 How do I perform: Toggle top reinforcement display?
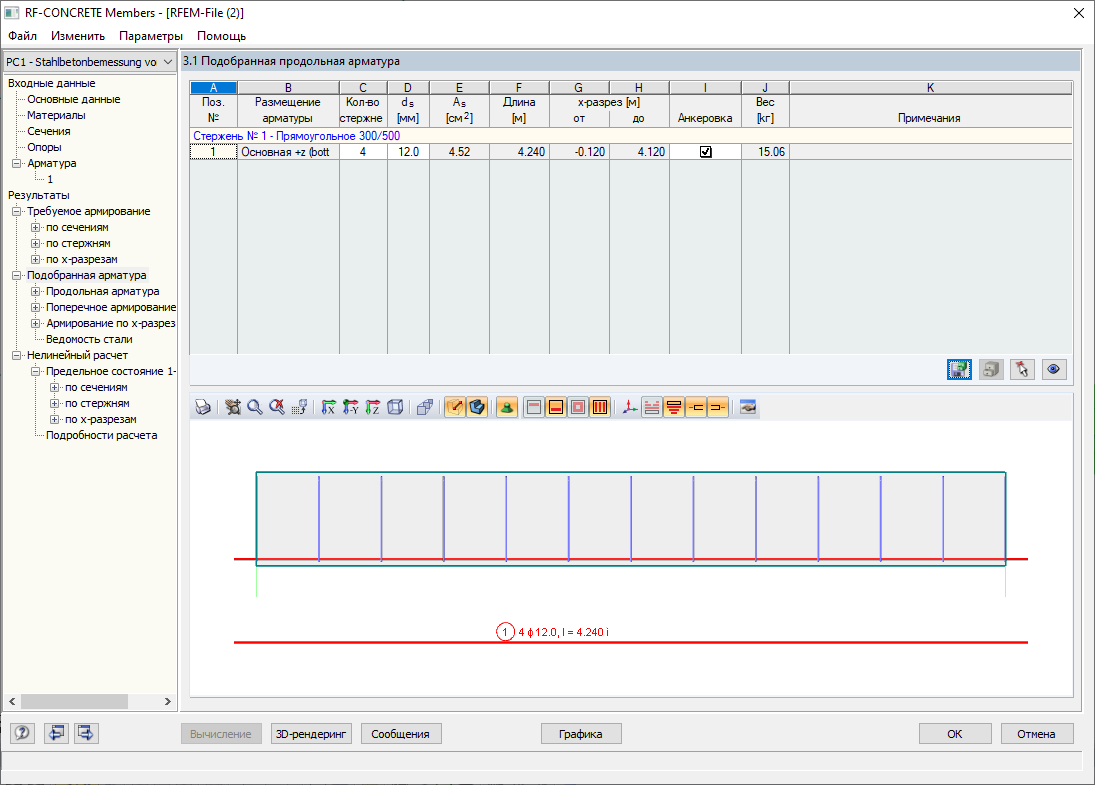pyautogui.click(x=534, y=407)
